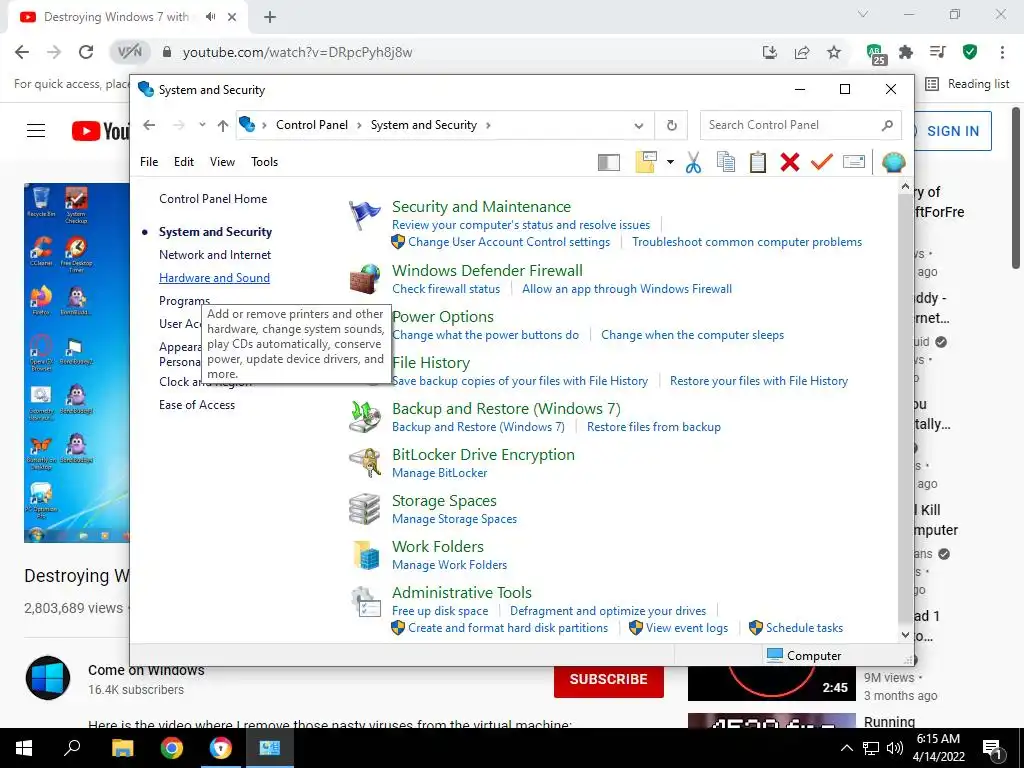Open the Edit menu

tap(184, 162)
